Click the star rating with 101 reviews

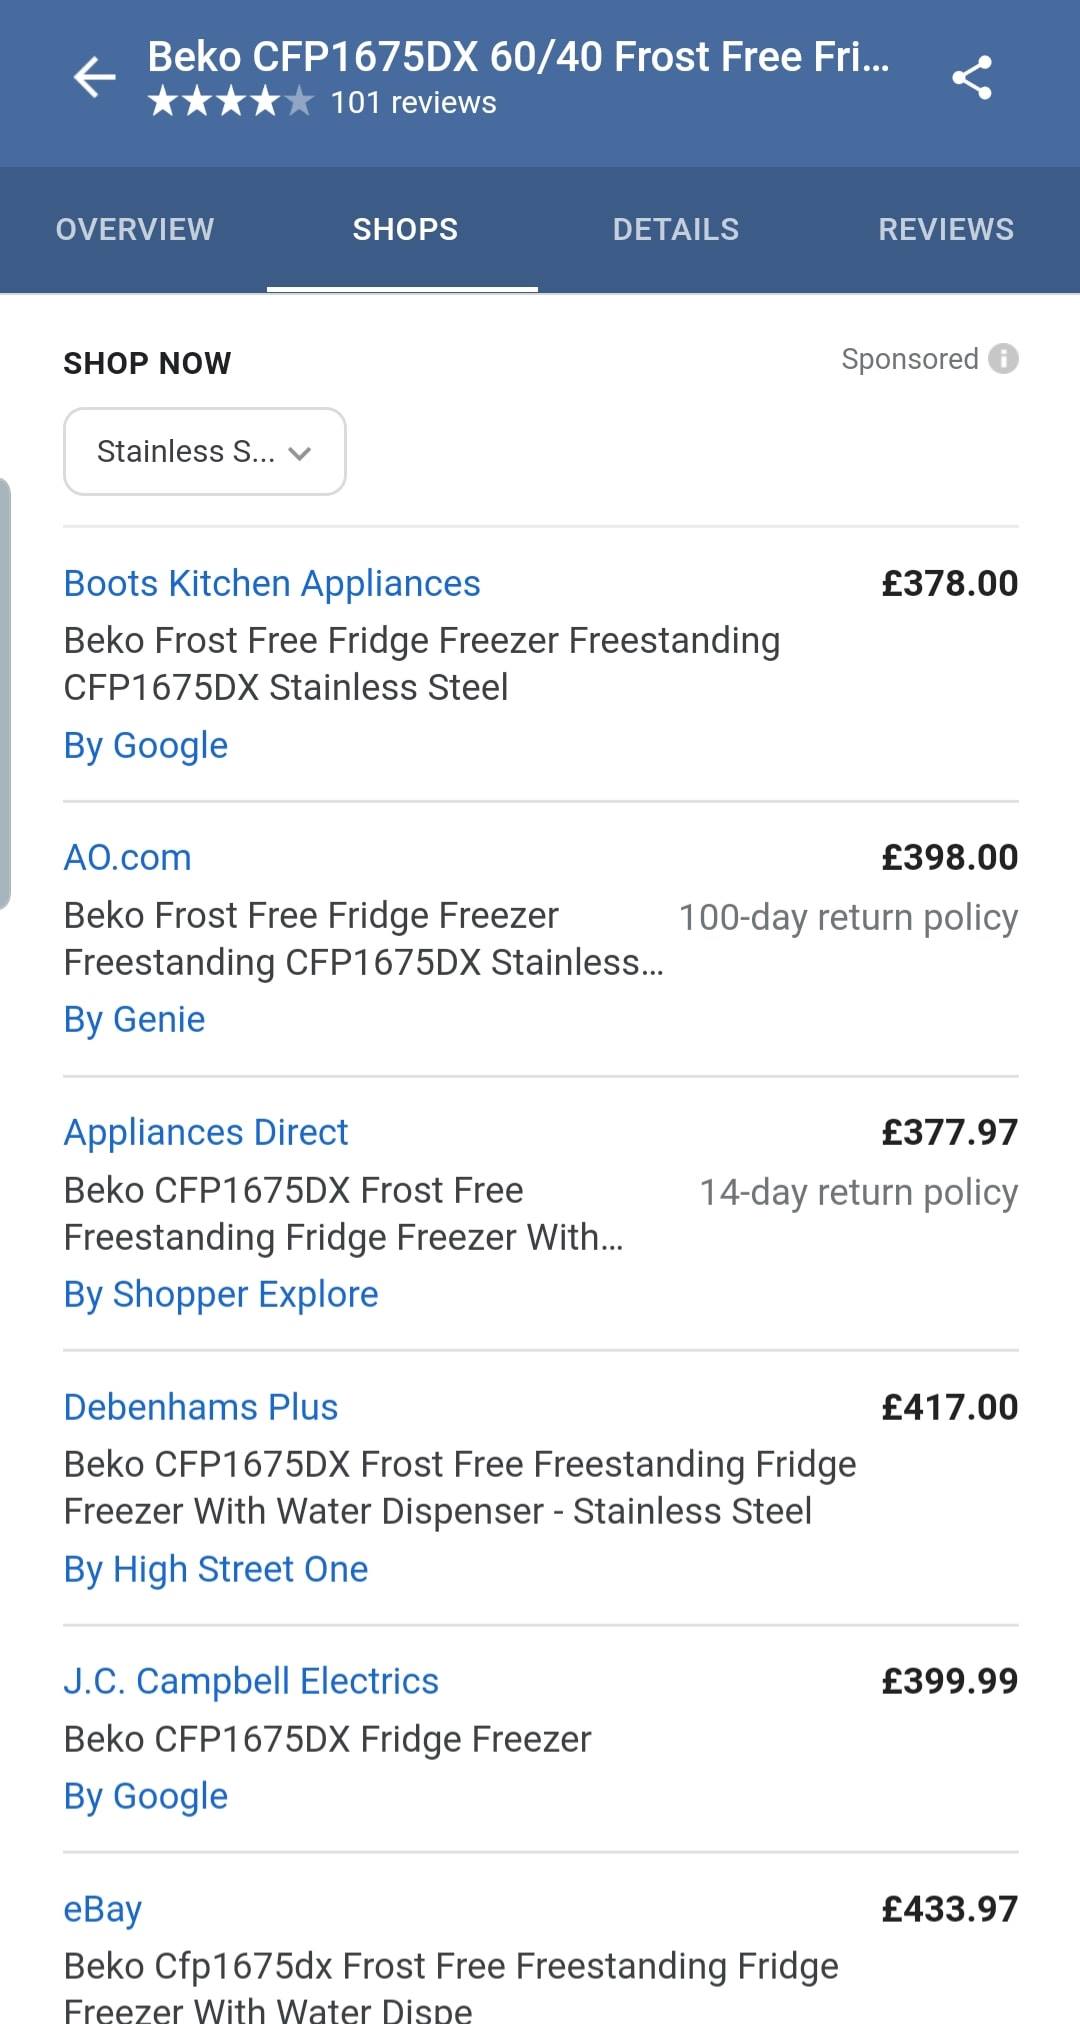click(x=322, y=102)
